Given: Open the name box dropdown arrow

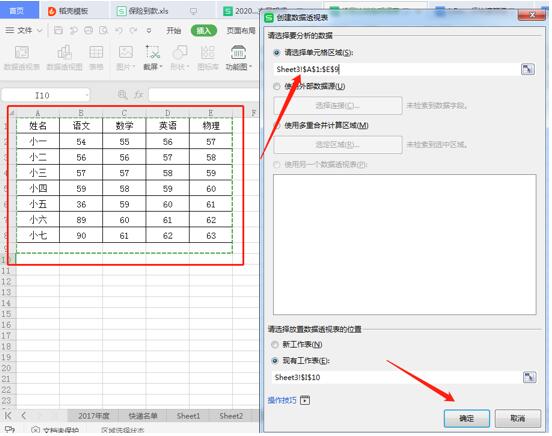Looking at the screenshot, I should pyautogui.click(x=87, y=95).
